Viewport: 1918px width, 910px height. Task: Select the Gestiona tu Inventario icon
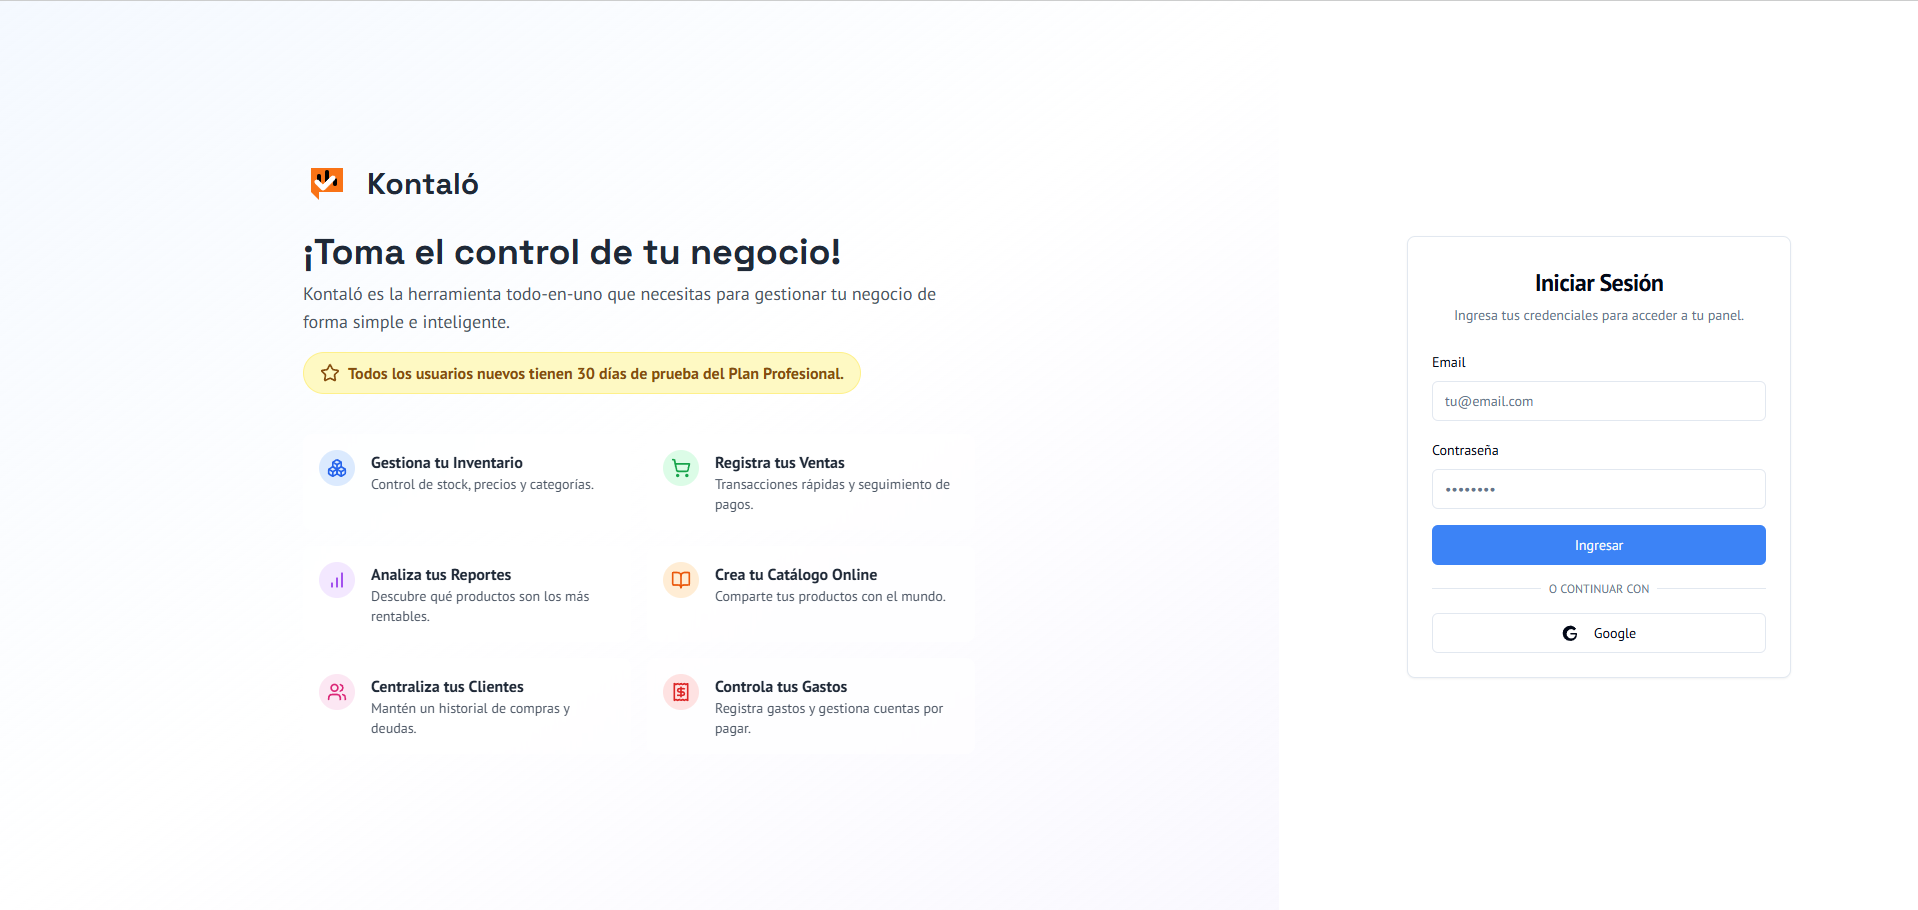point(336,468)
